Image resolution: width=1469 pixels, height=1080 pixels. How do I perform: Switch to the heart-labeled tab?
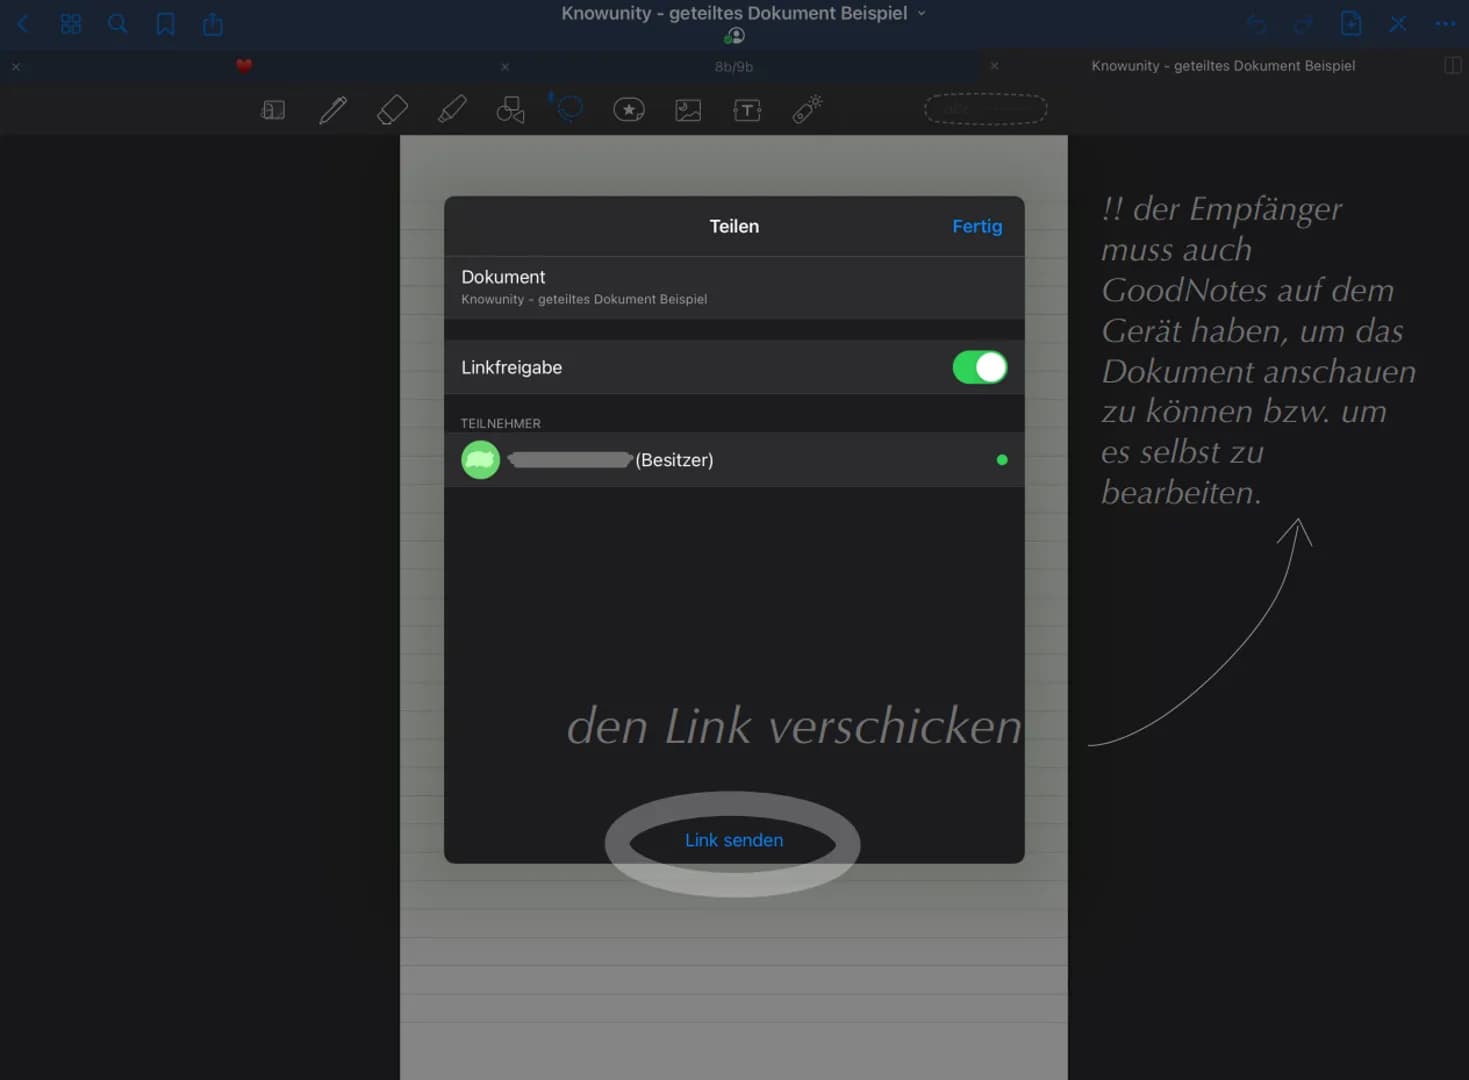coord(244,66)
